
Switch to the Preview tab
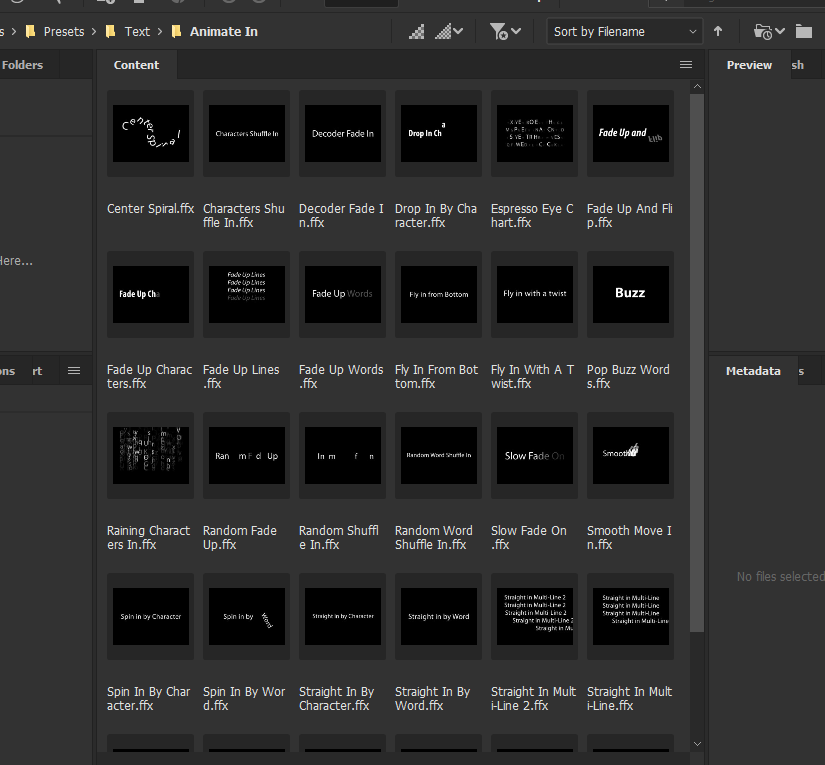tap(749, 65)
